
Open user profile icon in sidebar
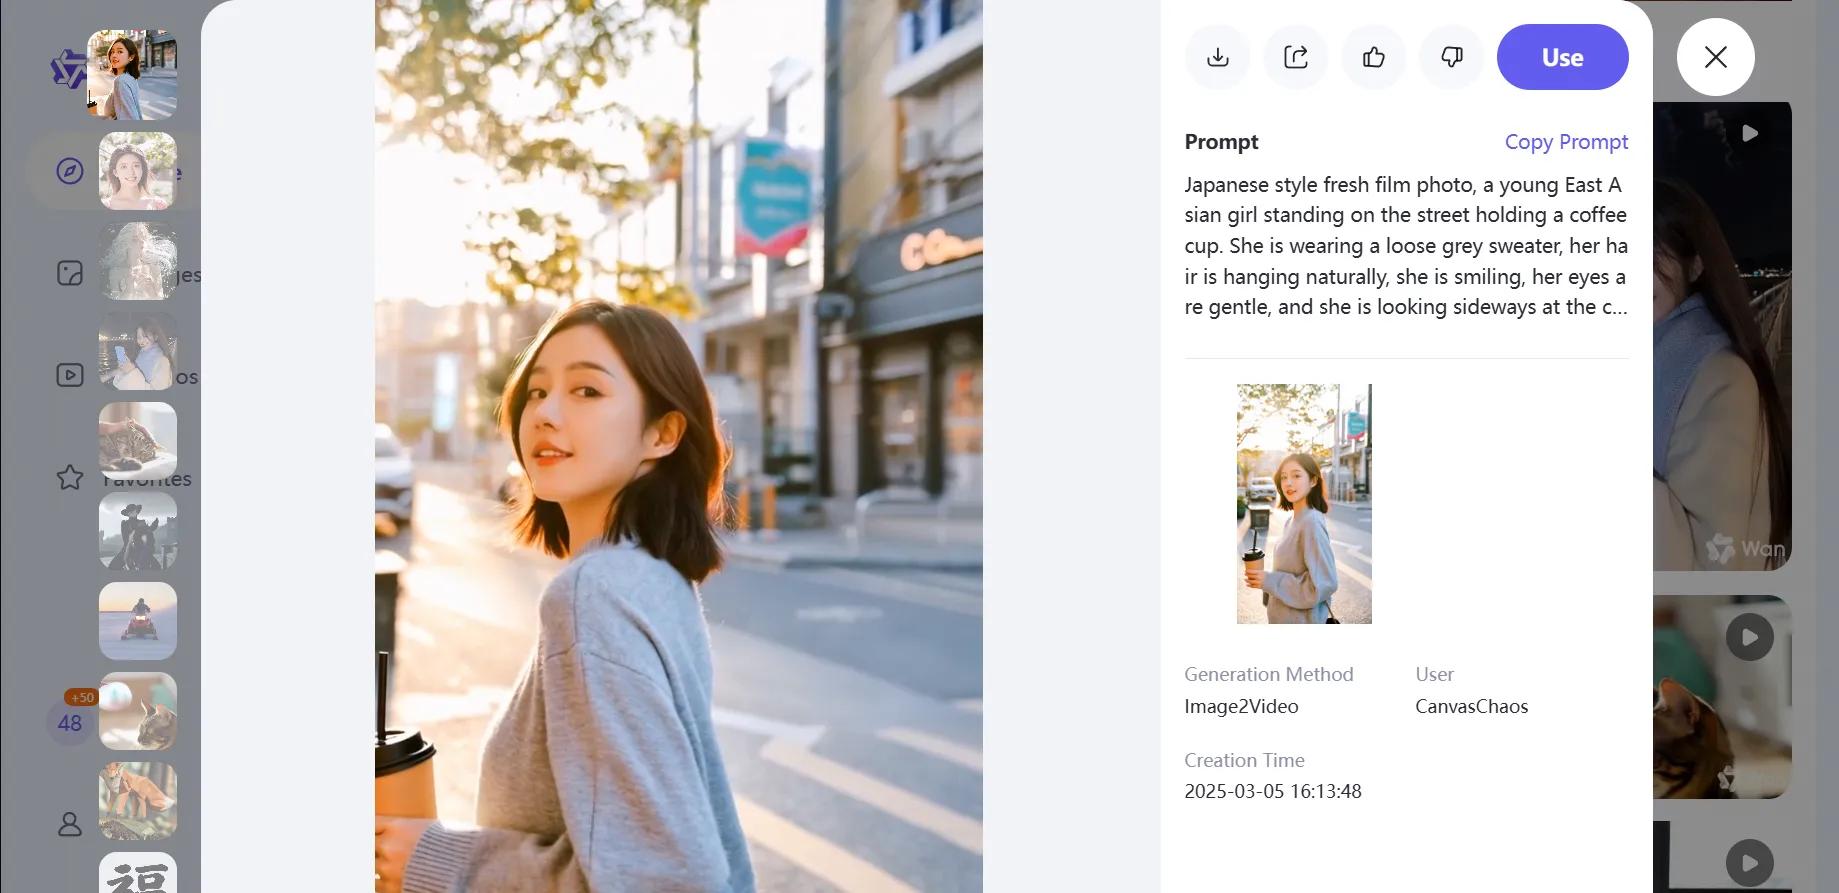(x=69, y=824)
